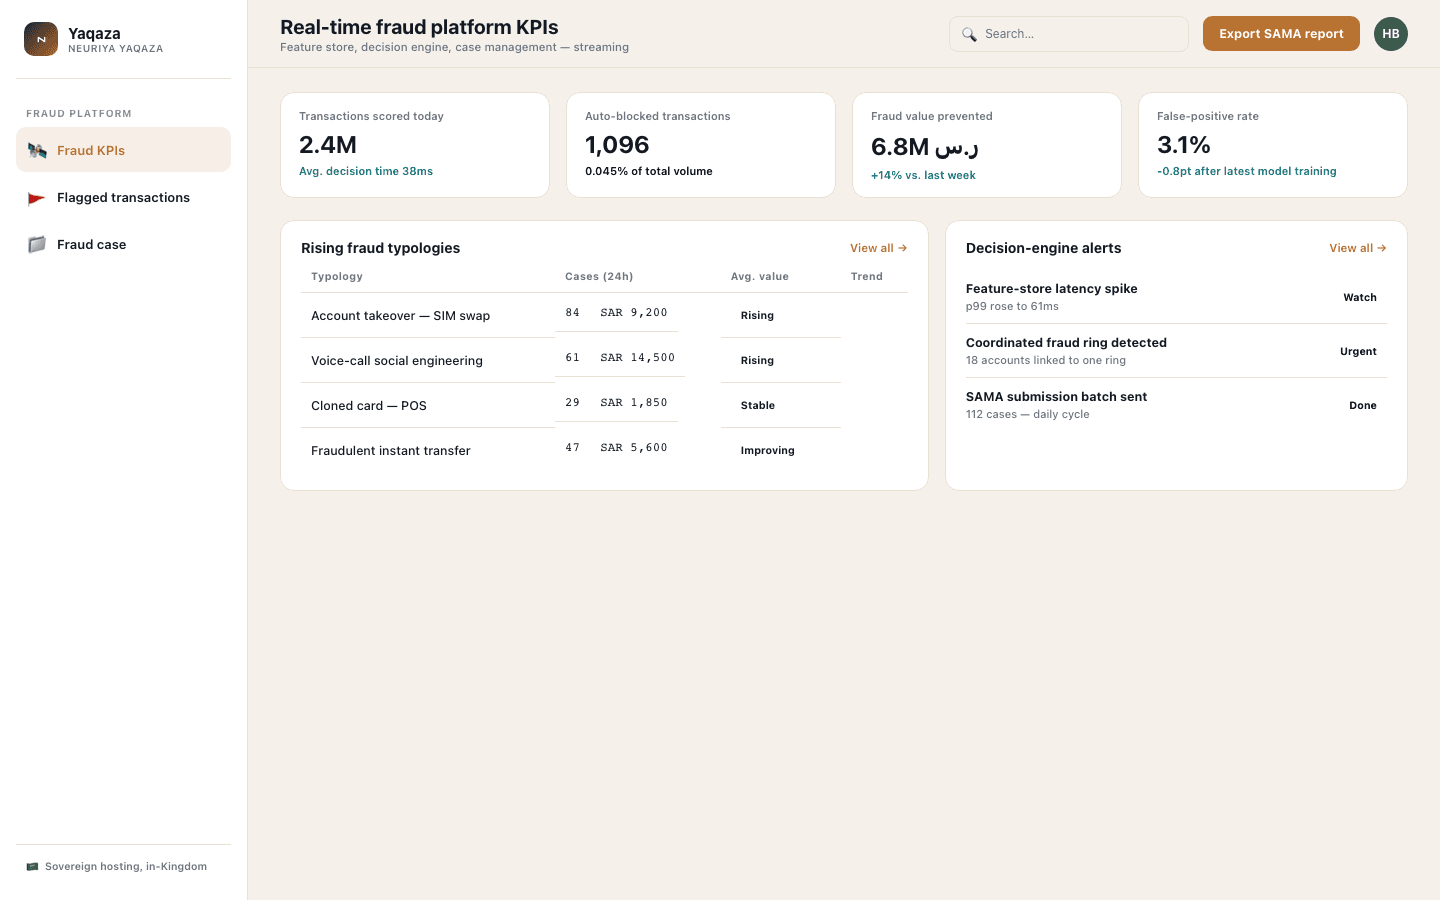Viewport: 1440px width, 900px height.
Task: Click the Typology column header
Action: [x=337, y=277]
